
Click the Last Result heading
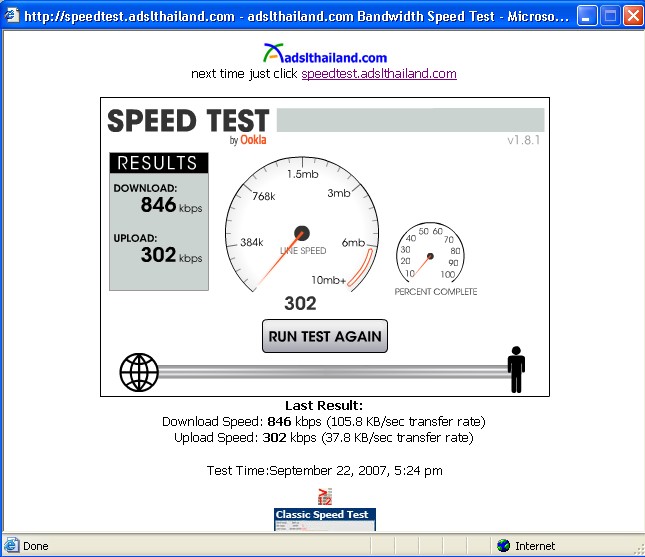[324, 406]
